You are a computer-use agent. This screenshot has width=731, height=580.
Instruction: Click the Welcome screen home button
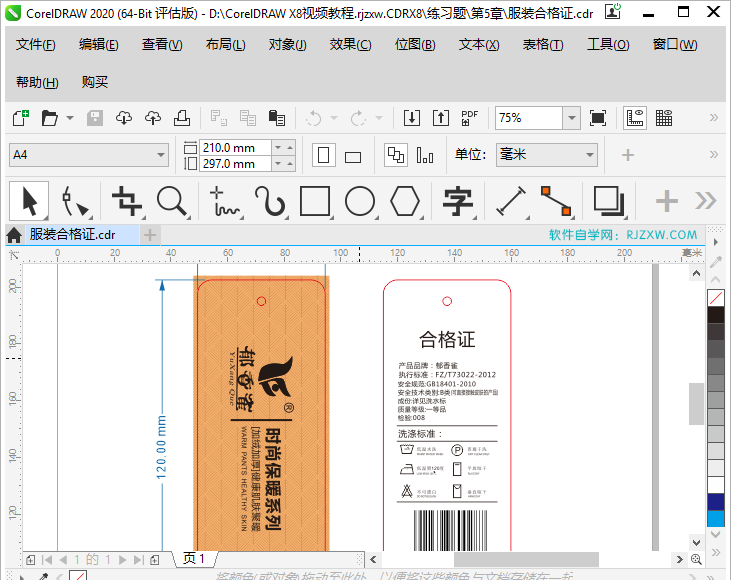coord(14,235)
